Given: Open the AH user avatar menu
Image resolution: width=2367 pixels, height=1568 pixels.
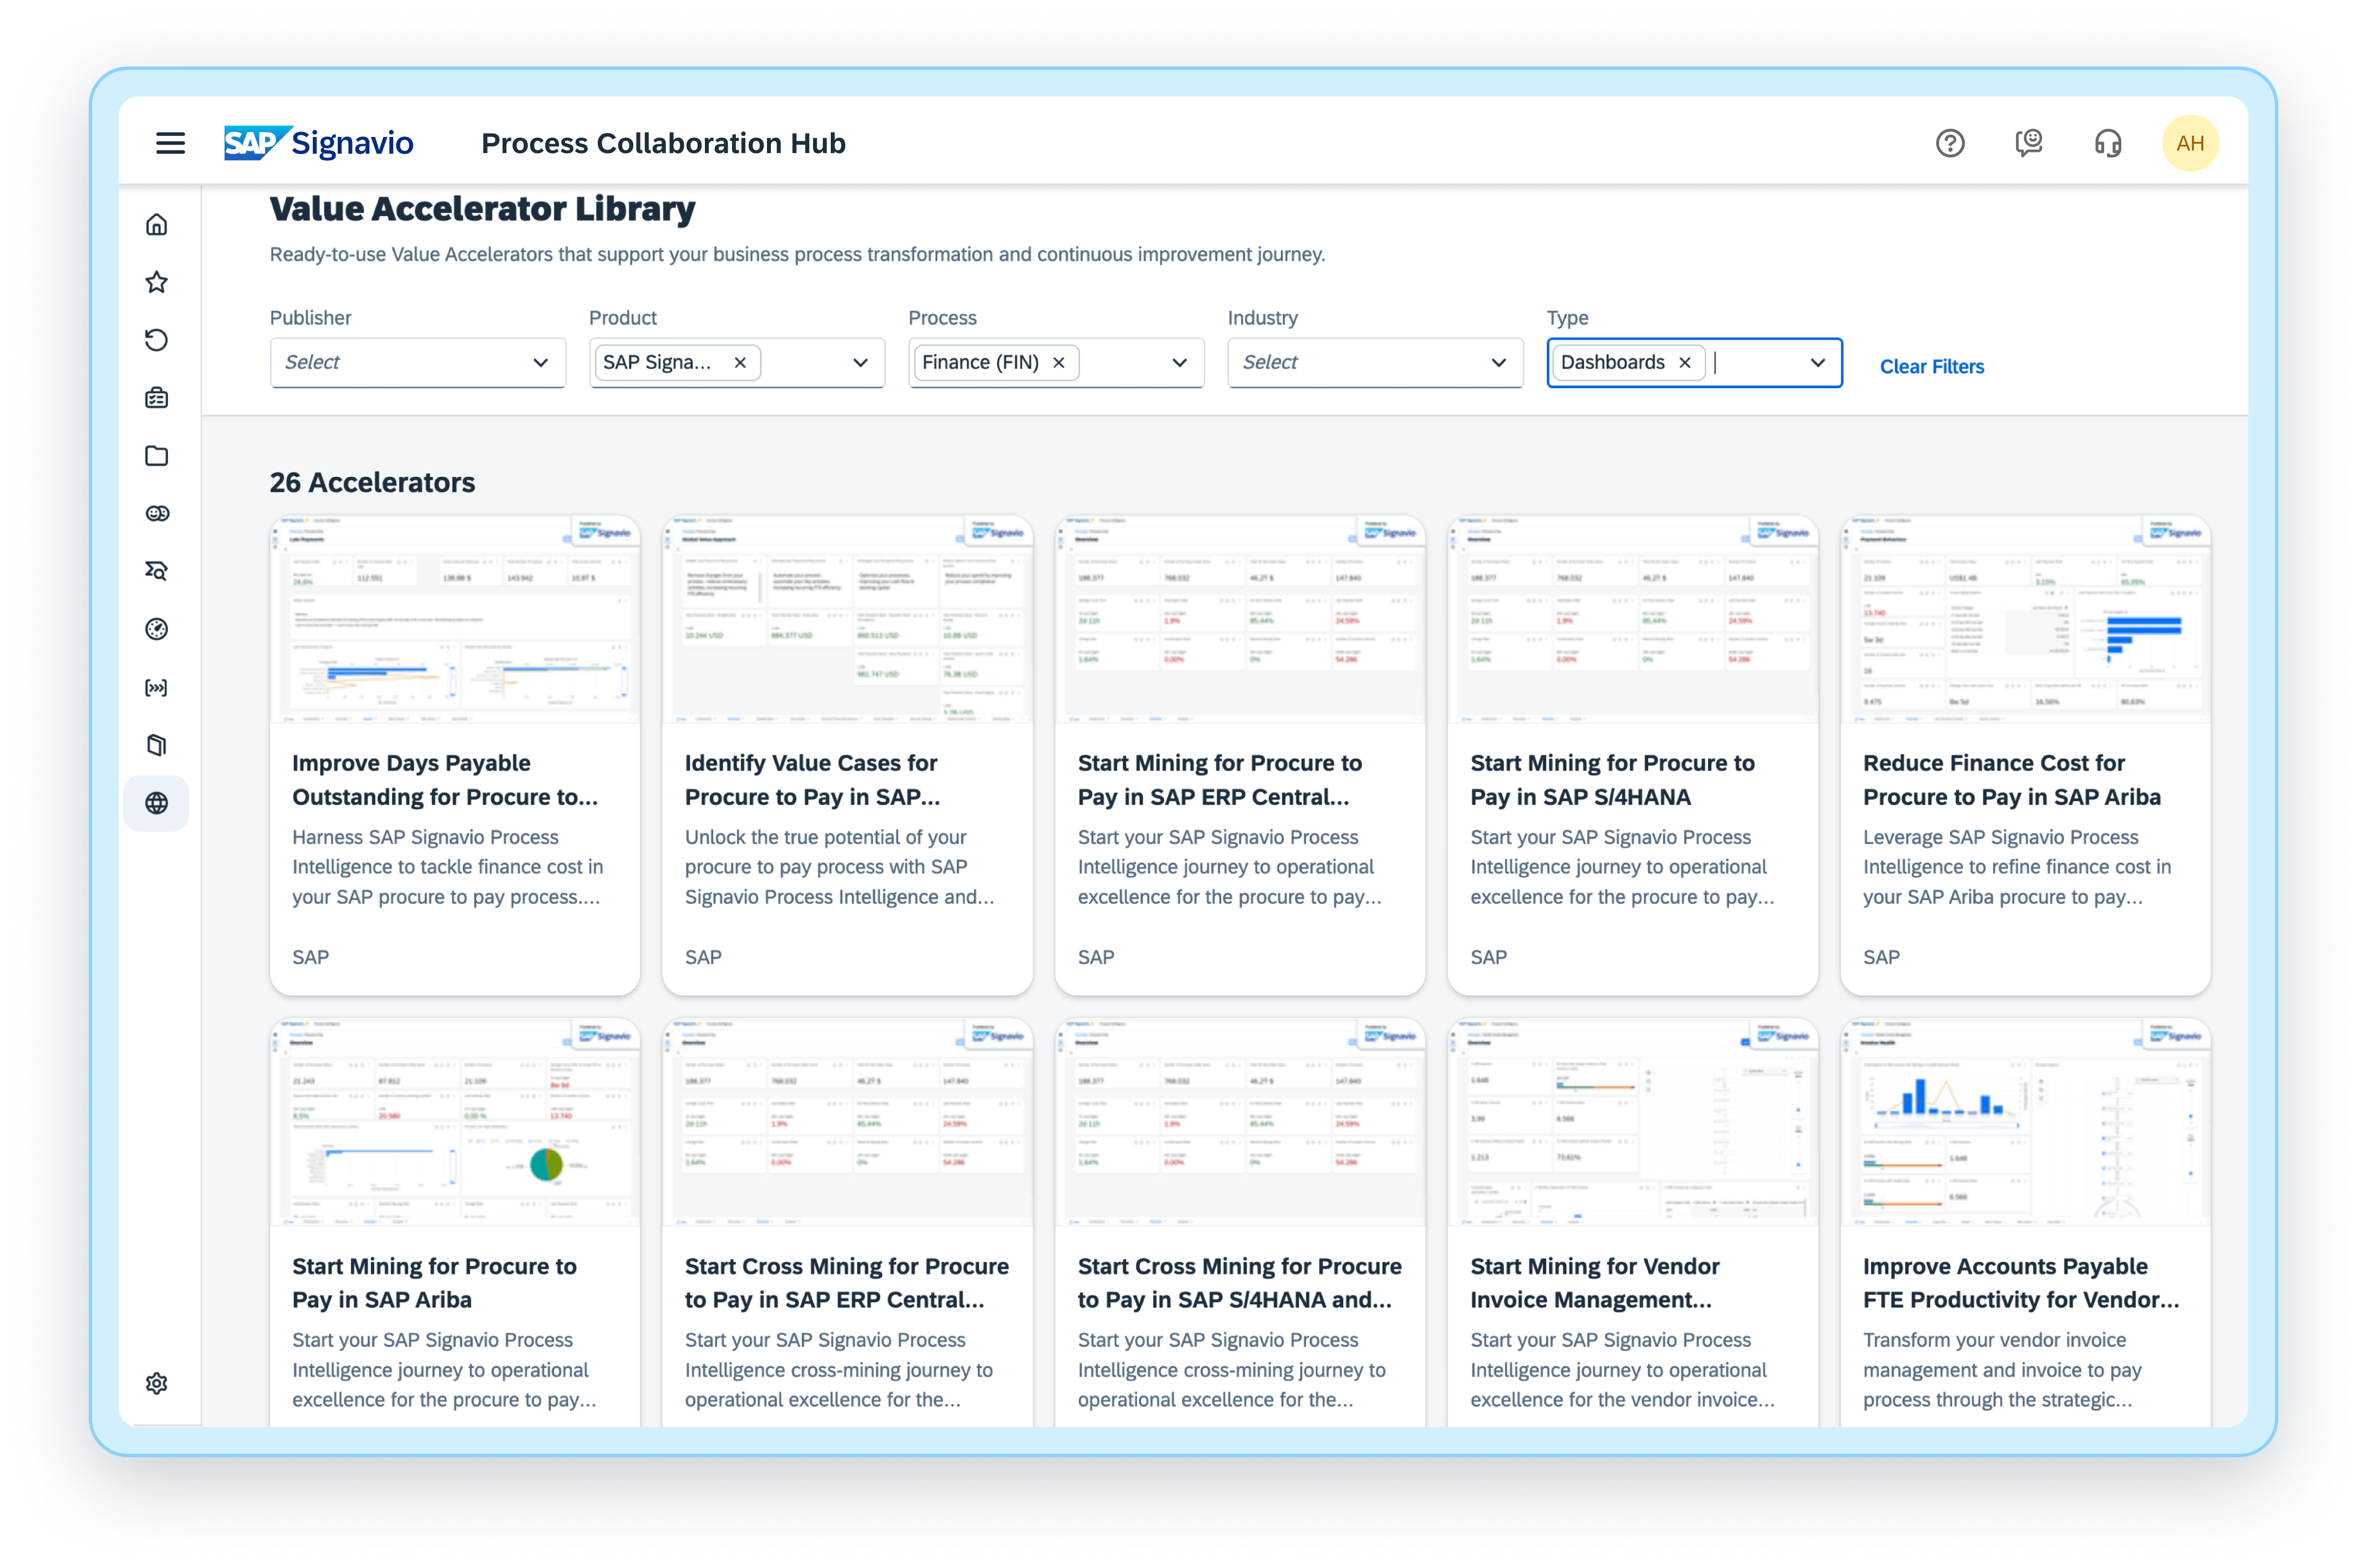Looking at the screenshot, I should [x=2189, y=143].
